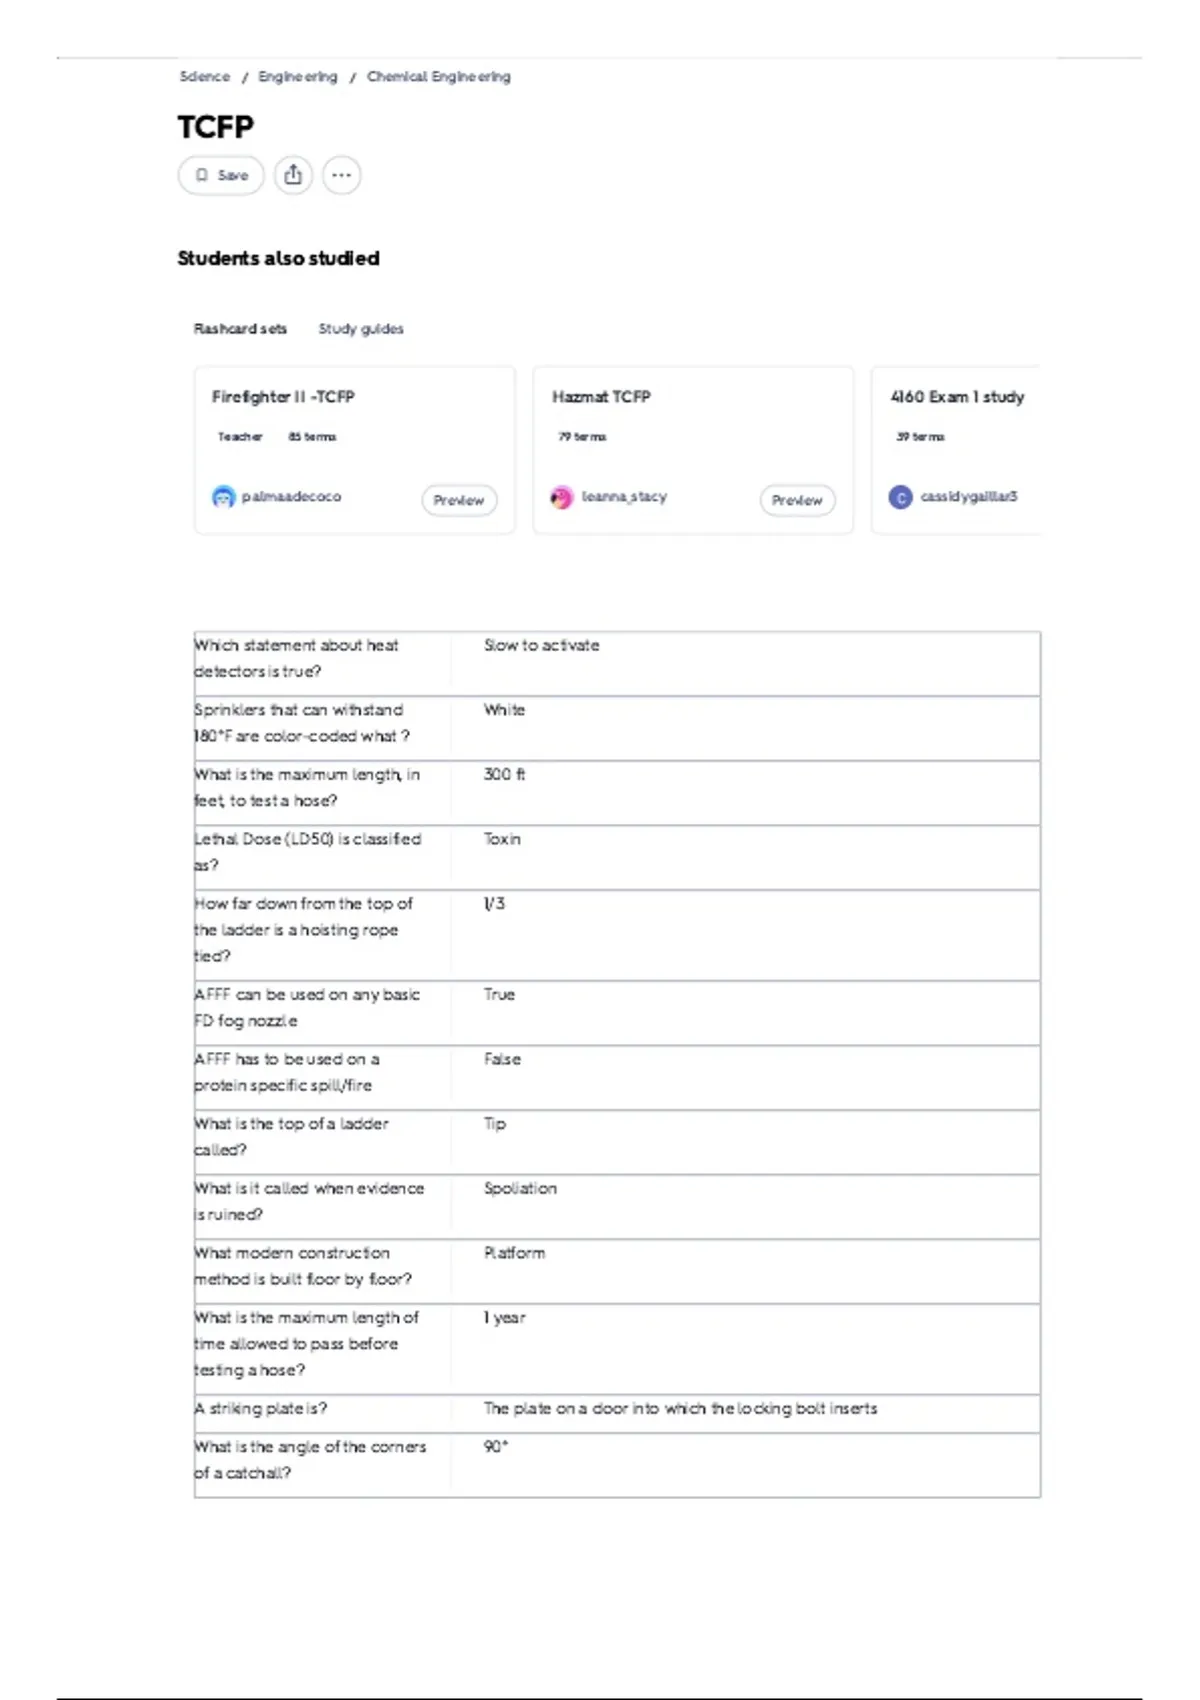This screenshot has height=1700, width=1200.
Task: Open the Engineering breadcrumb link
Action: (297, 77)
